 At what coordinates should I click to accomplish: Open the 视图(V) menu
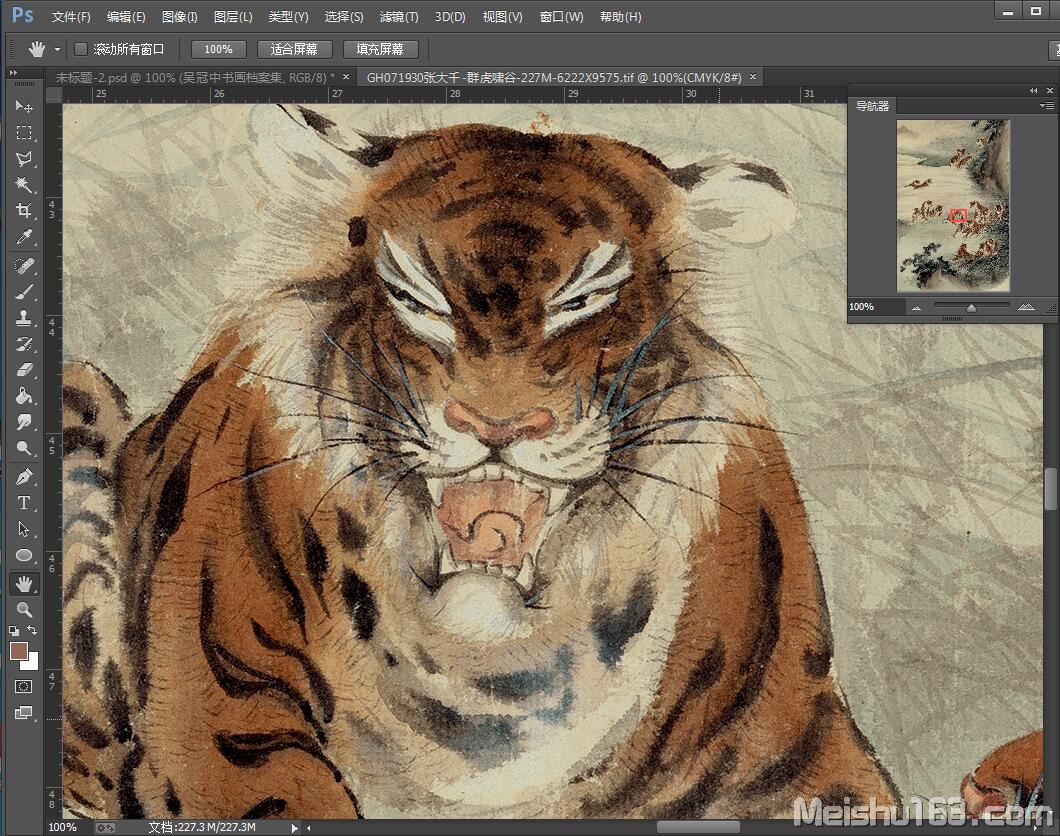(x=502, y=17)
